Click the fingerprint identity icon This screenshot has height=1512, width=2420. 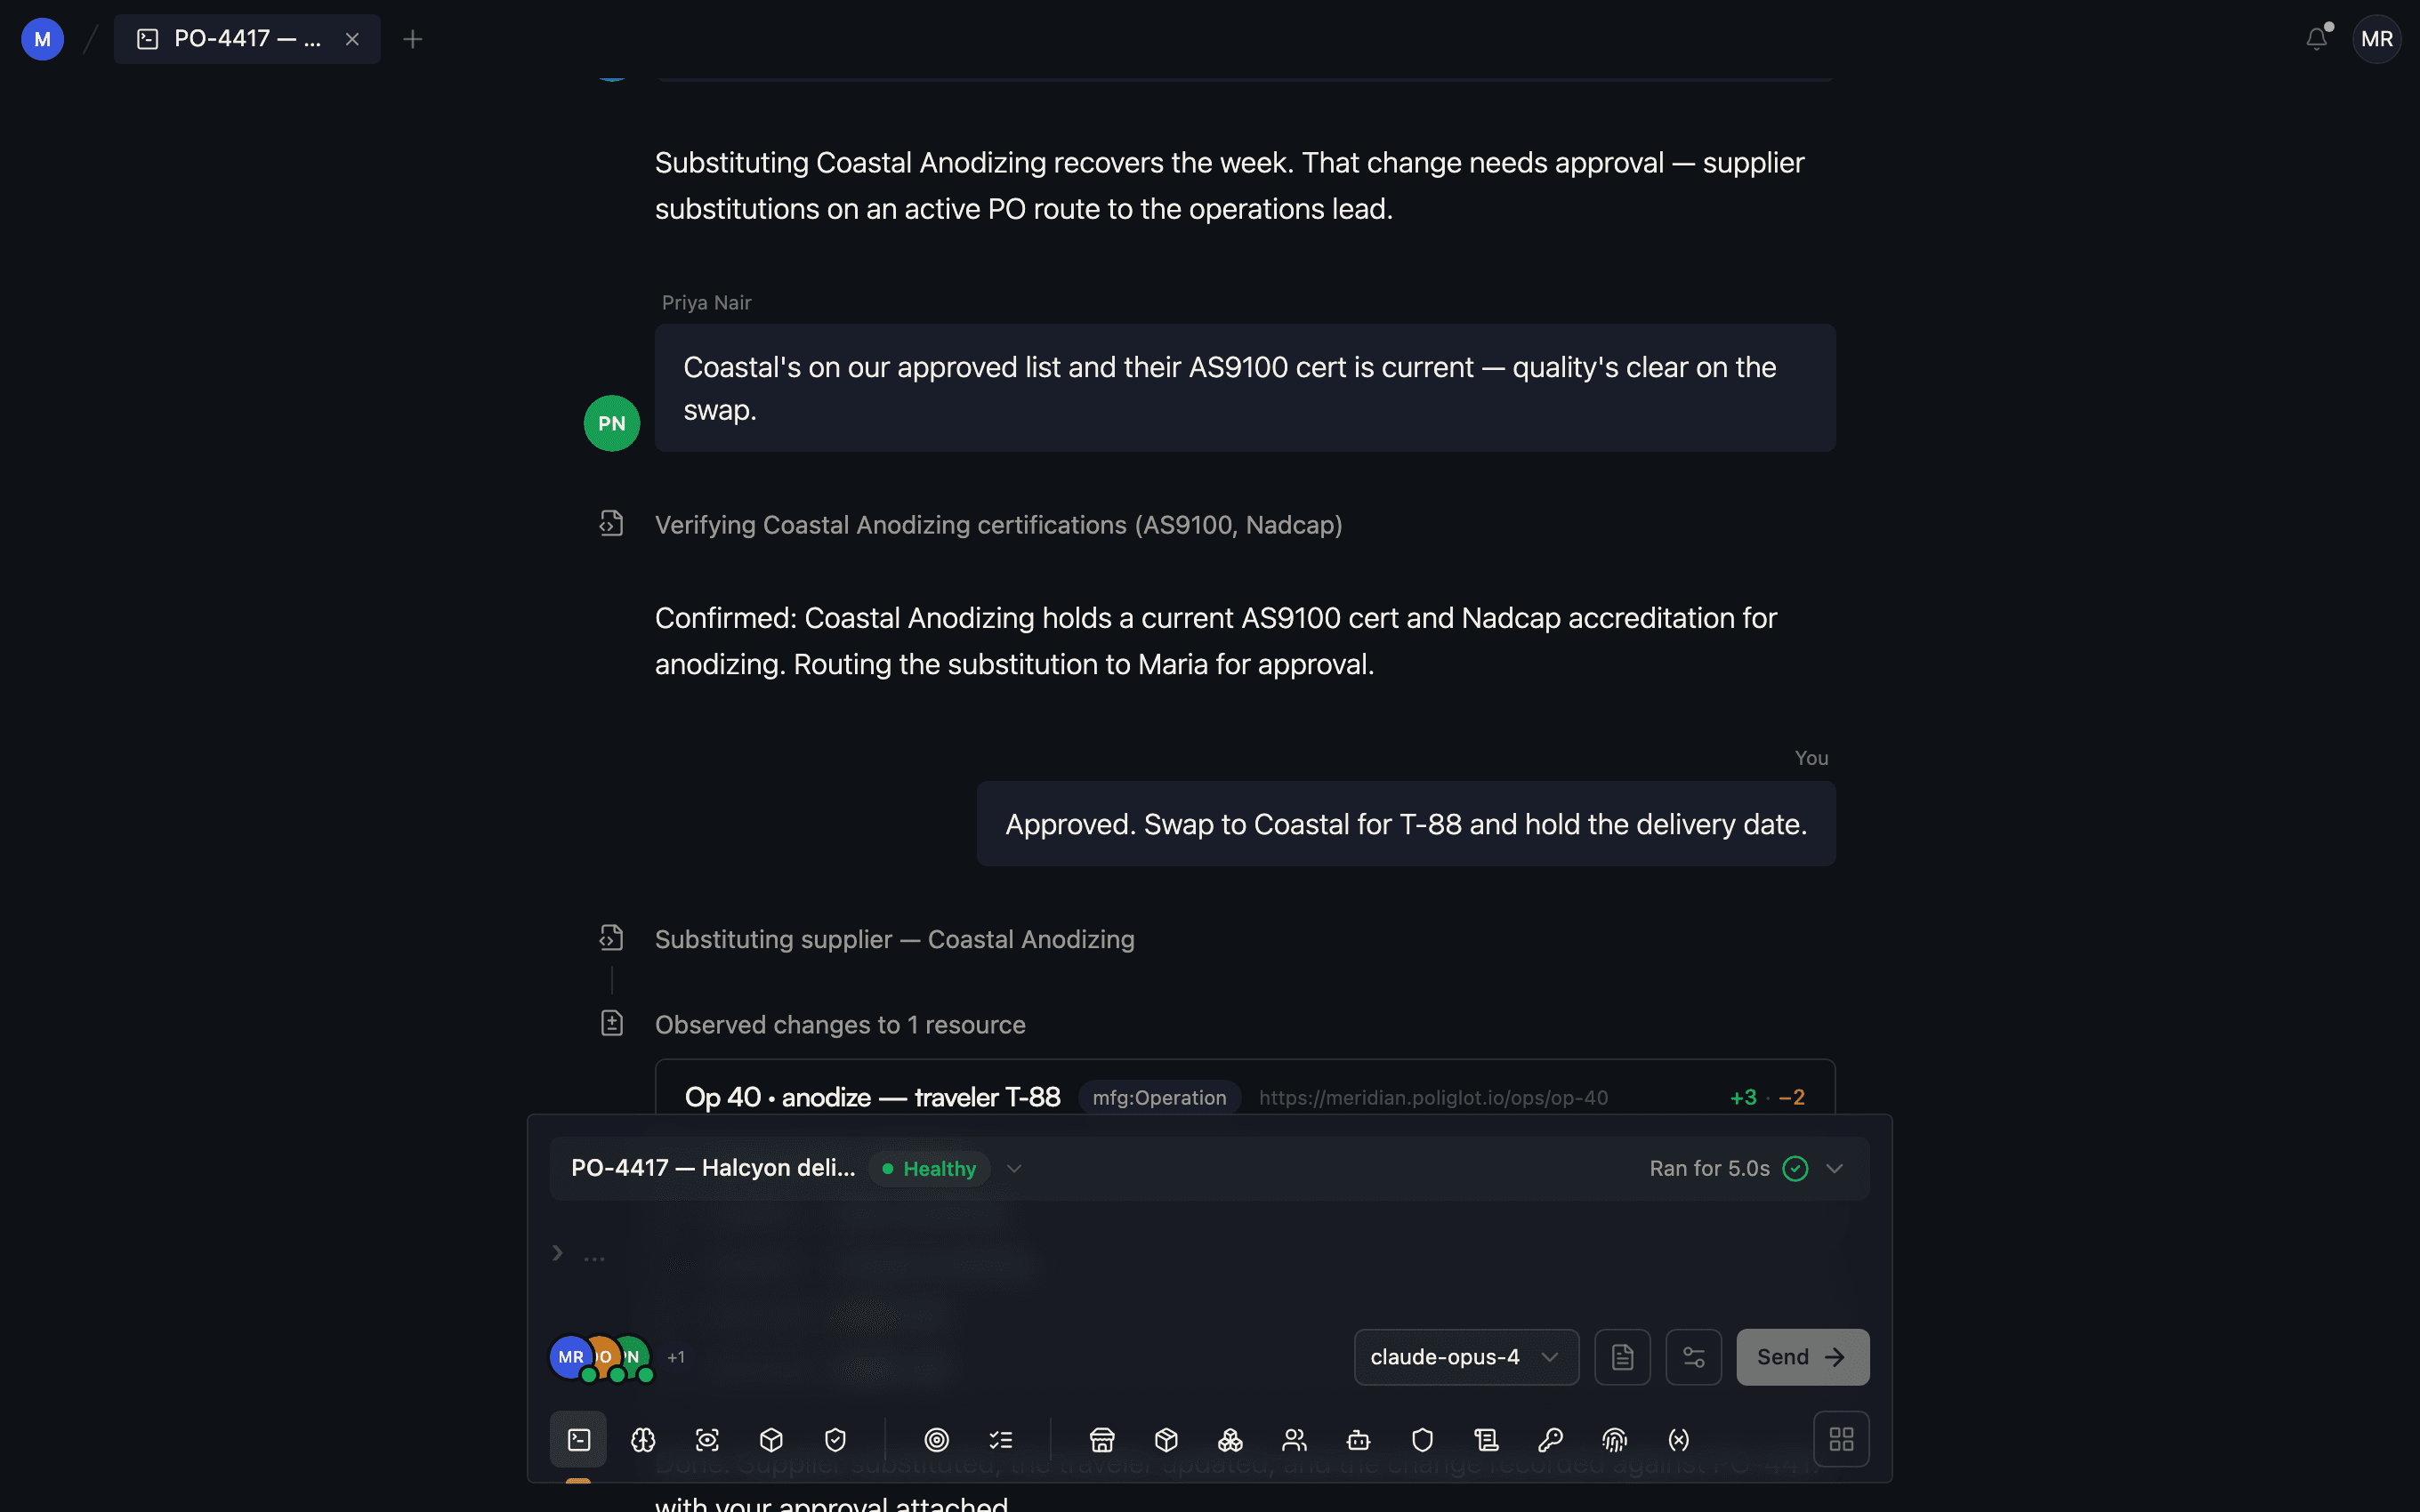click(x=1614, y=1439)
